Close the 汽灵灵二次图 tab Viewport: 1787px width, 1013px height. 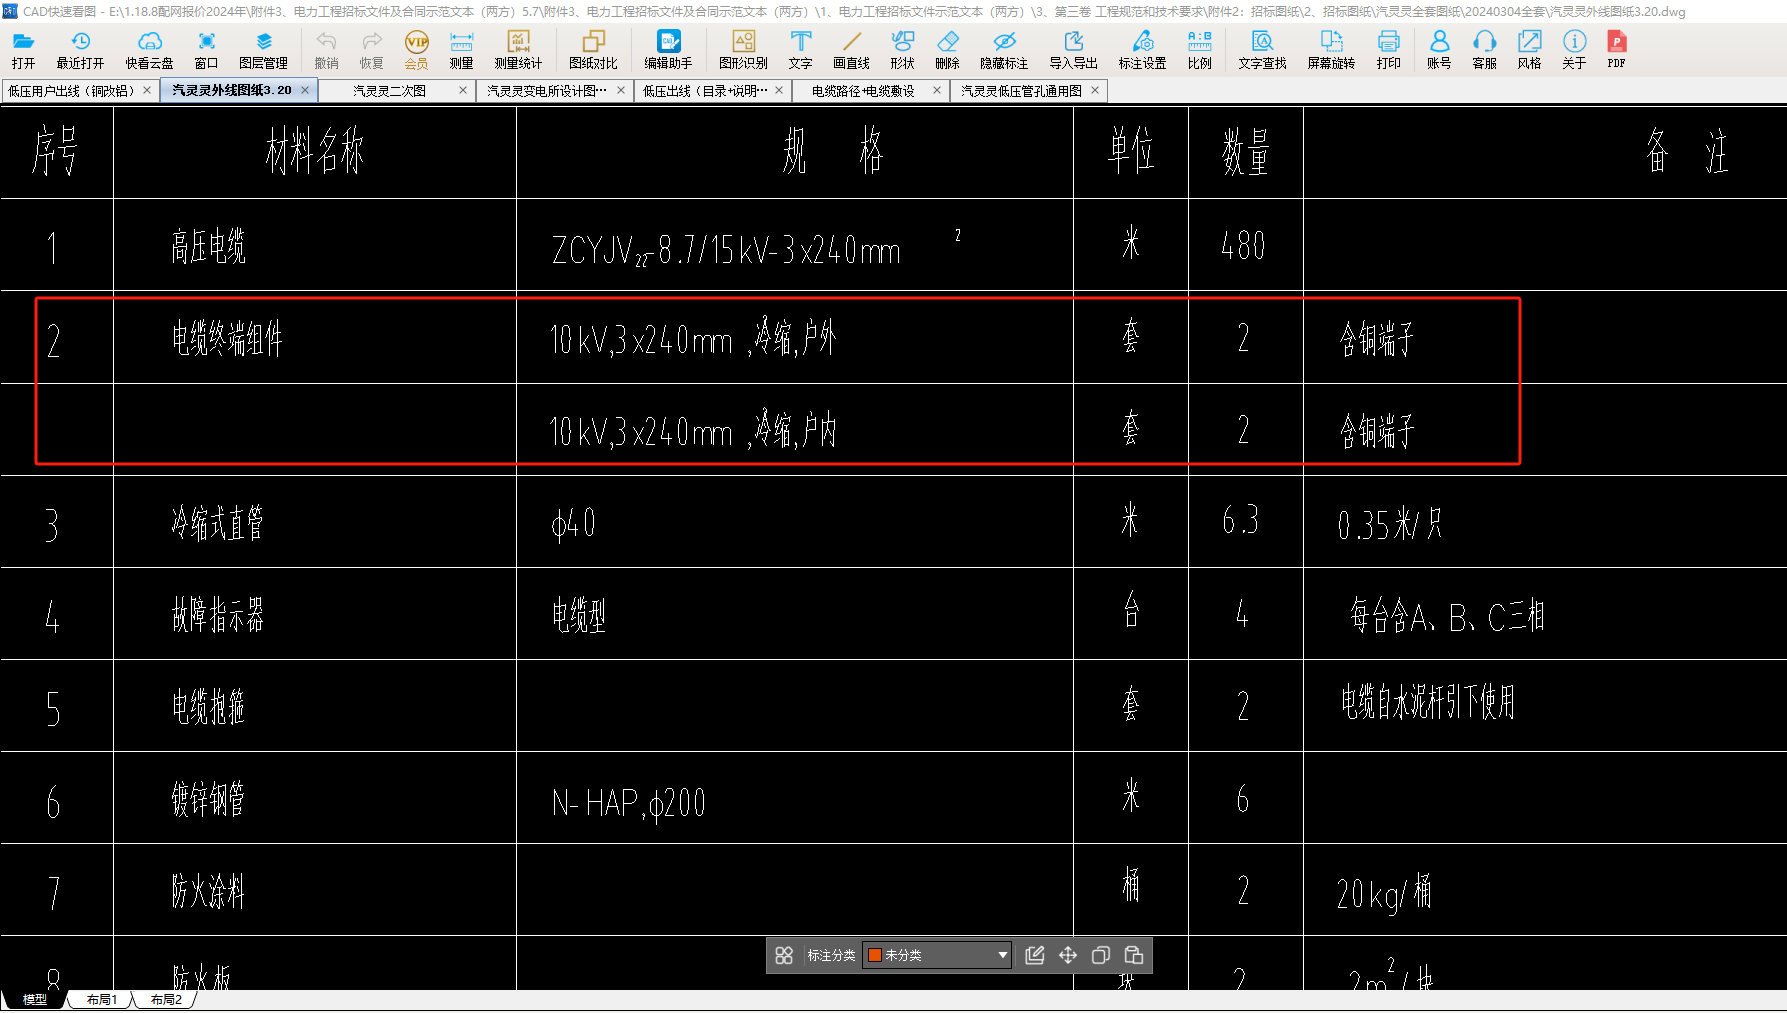pyautogui.click(x=463, y=90)
